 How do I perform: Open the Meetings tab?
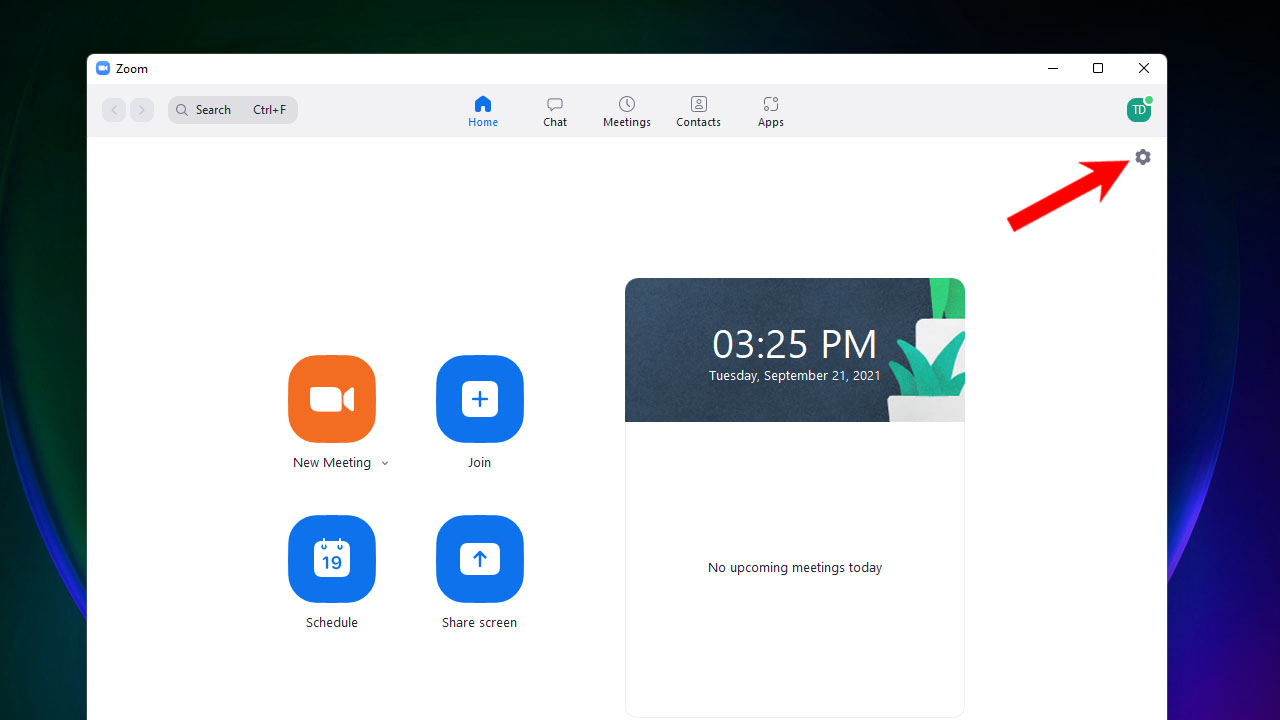tap(627, 111)
